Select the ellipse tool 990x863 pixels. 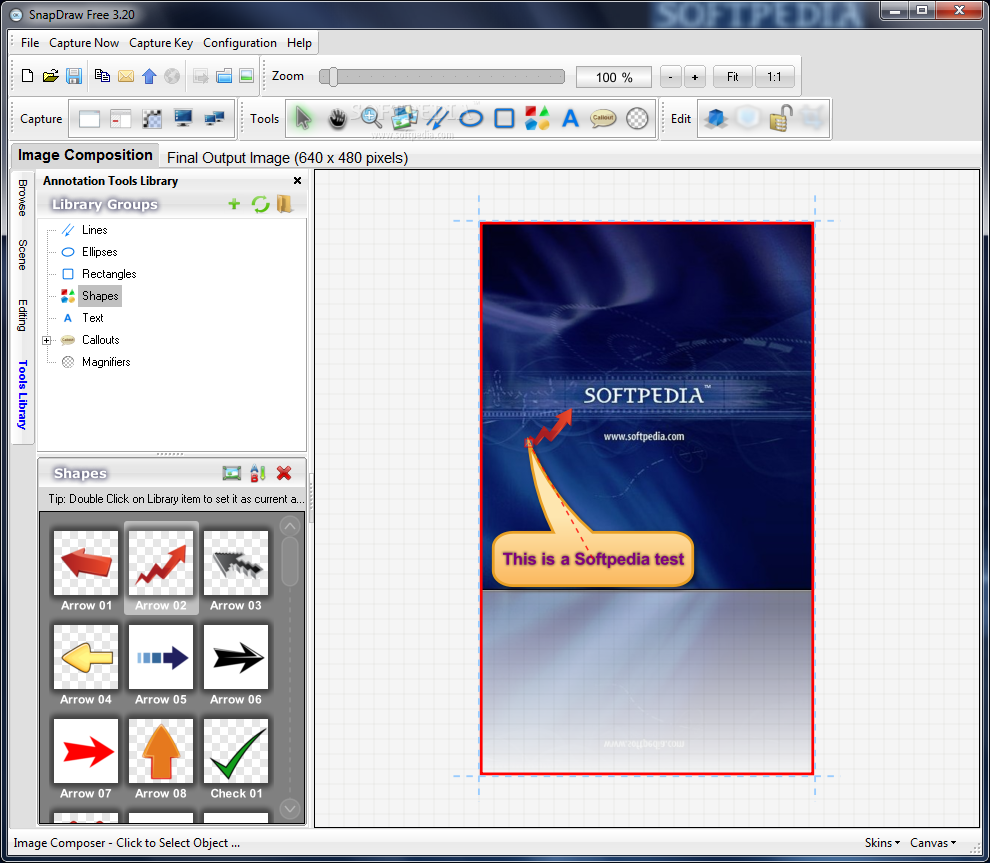pos(470,118)
